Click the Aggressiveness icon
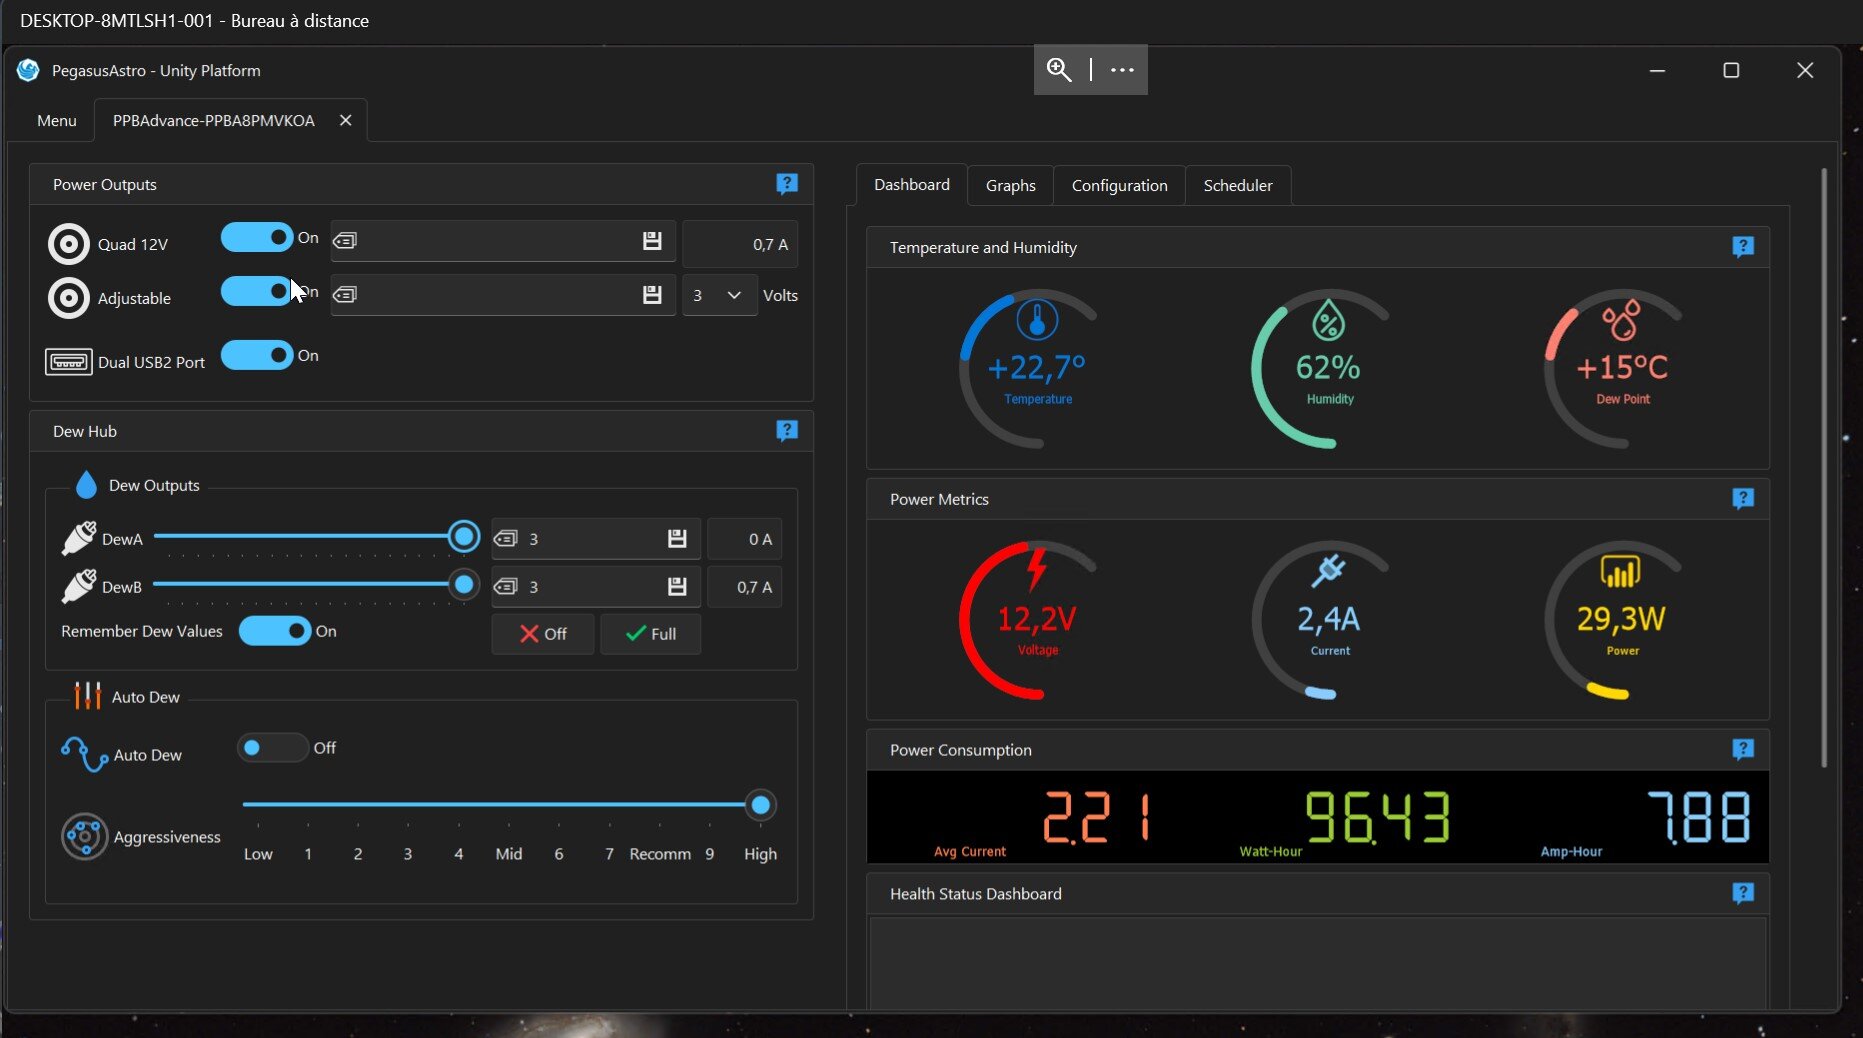This screenshot has width=1863, height=1038. pyautogui.click(x=85, y=836)
